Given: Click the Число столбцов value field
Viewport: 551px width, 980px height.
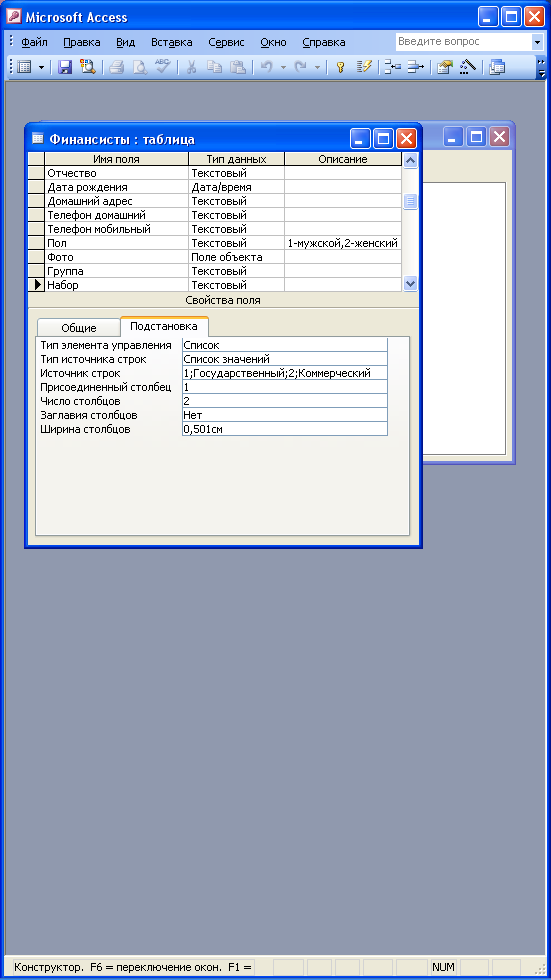Looking at the screenshot, I should (x=285, y=401).
